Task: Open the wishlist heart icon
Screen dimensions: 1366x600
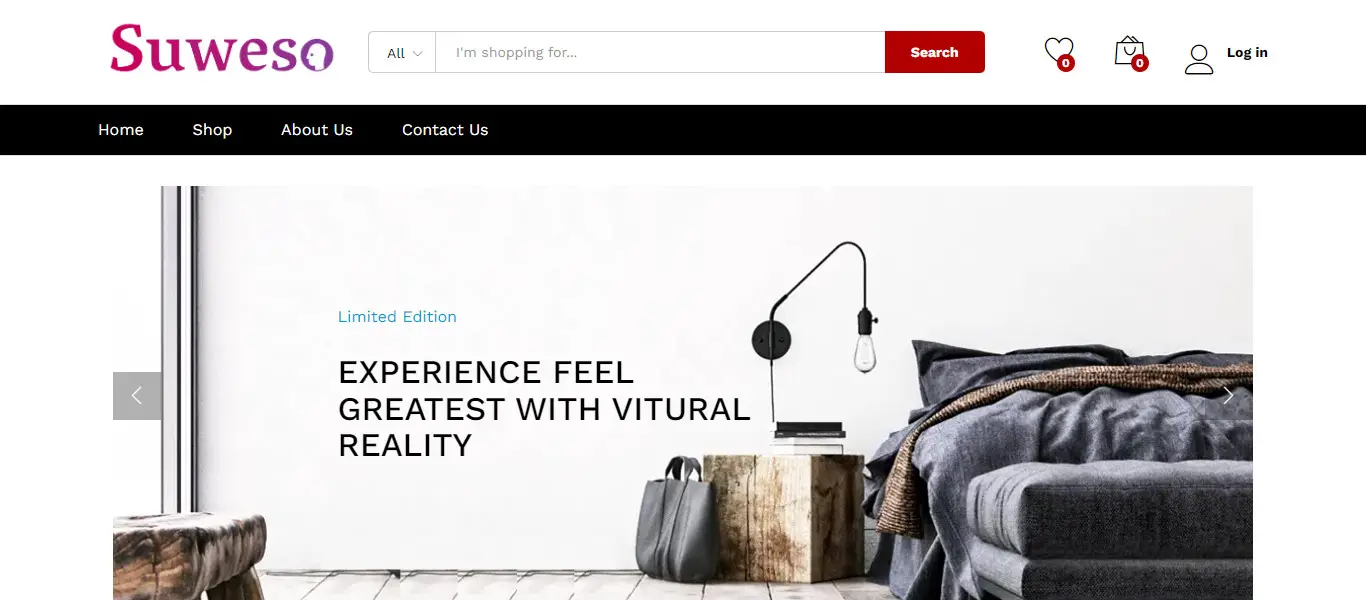Action: point(1057,49)
